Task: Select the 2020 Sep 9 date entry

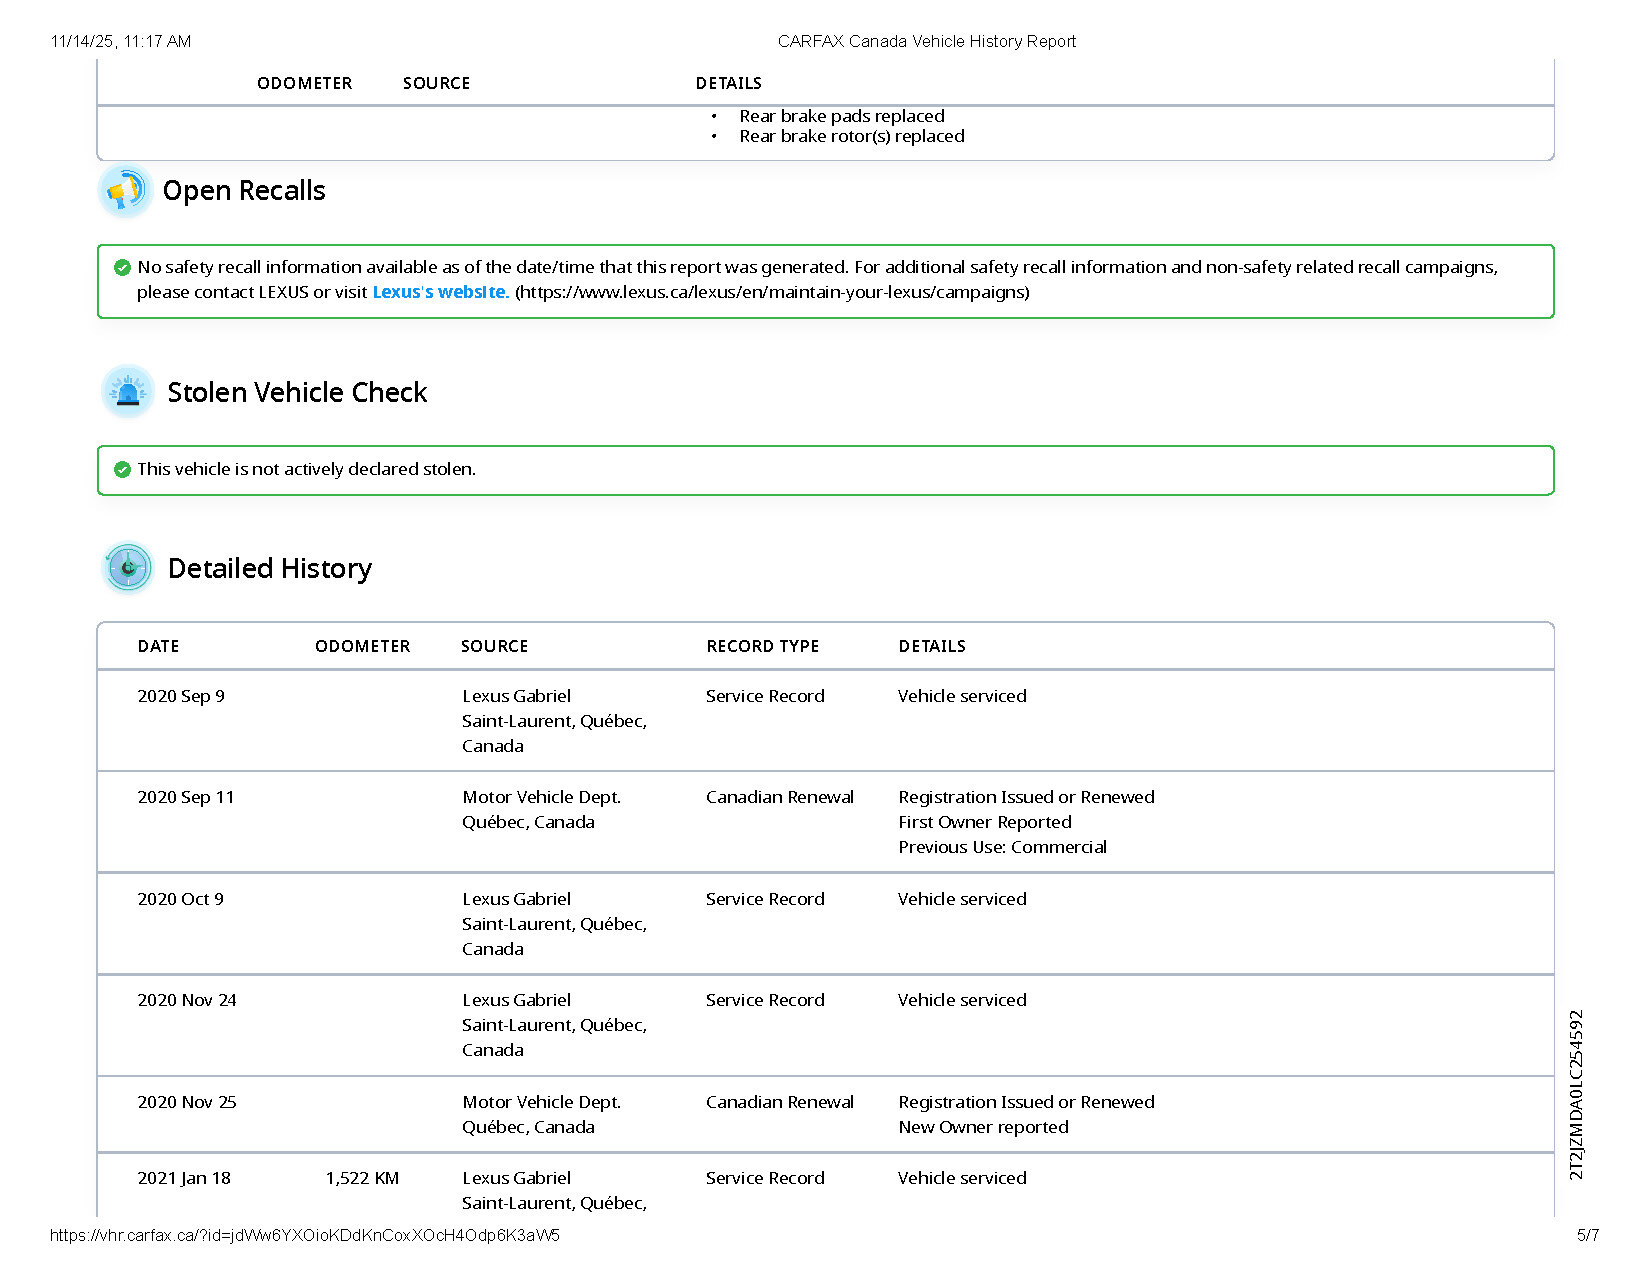Action: 181,696
